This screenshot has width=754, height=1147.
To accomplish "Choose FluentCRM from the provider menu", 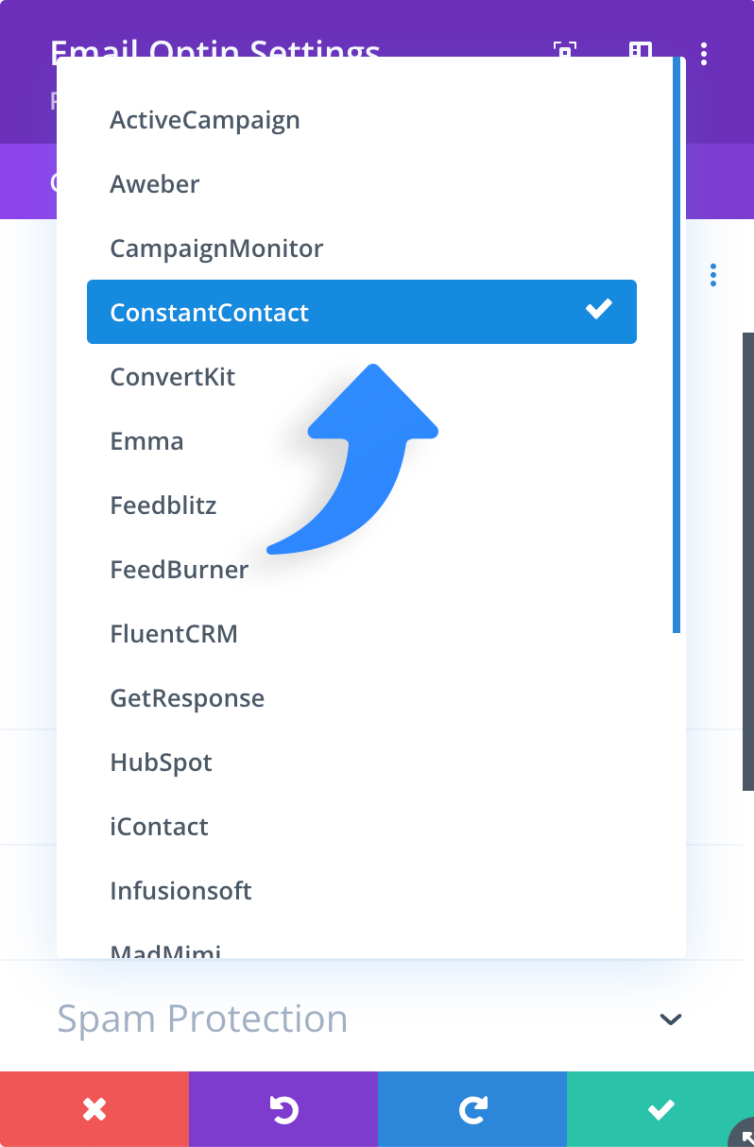I will (x=174, y=633).
